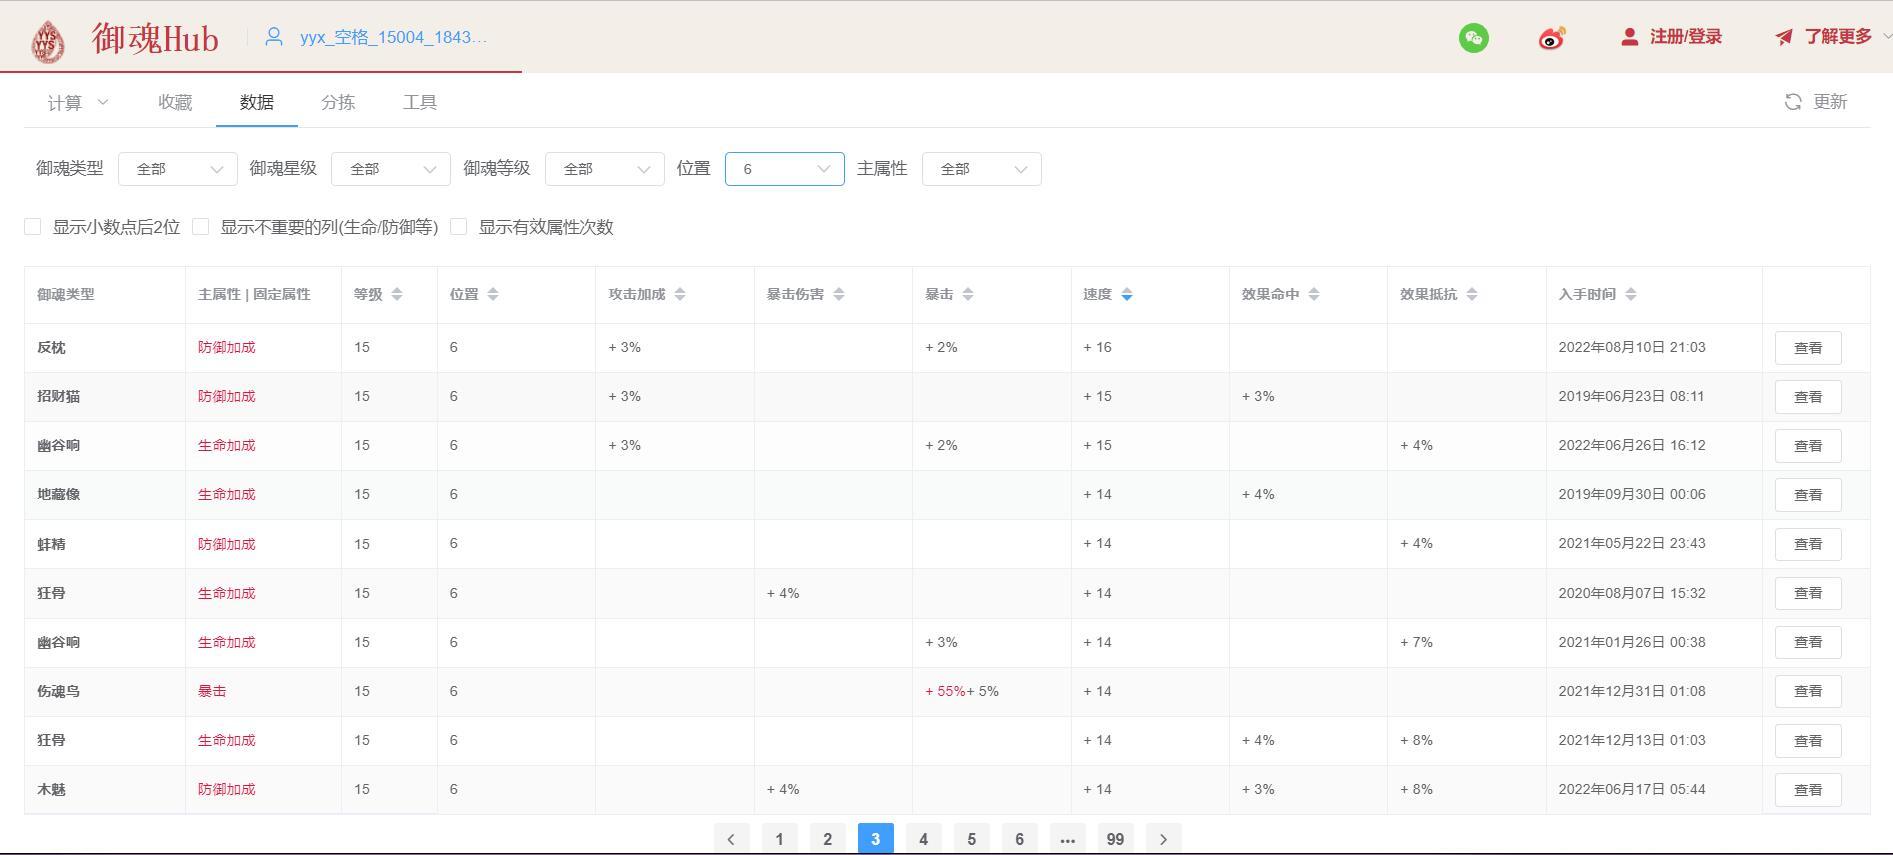Image resolution: width=1893 pixels, height=855 pixels.
Task: Click 查看 for 反枕 row
Action: (1808, 348)
